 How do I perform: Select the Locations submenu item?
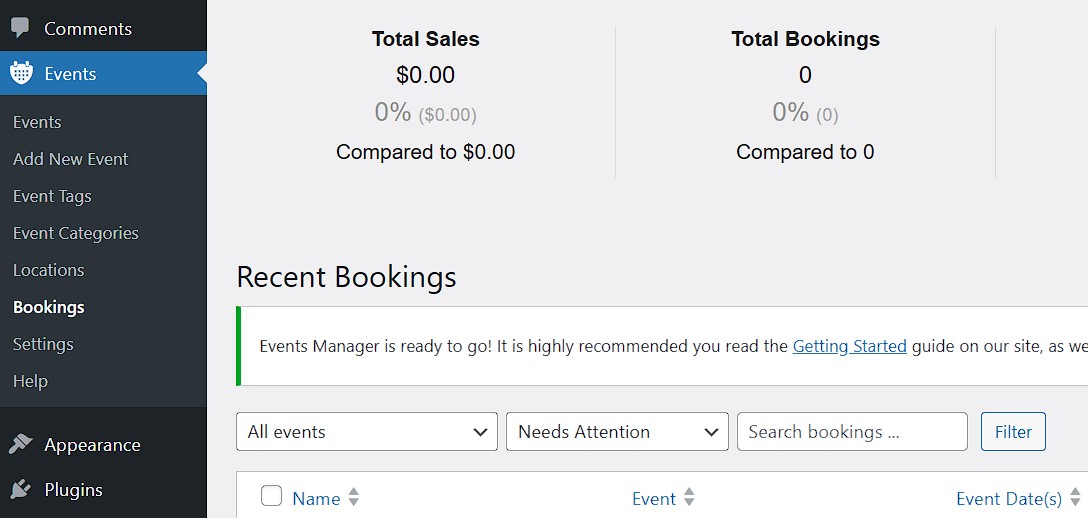pos(48,270)
